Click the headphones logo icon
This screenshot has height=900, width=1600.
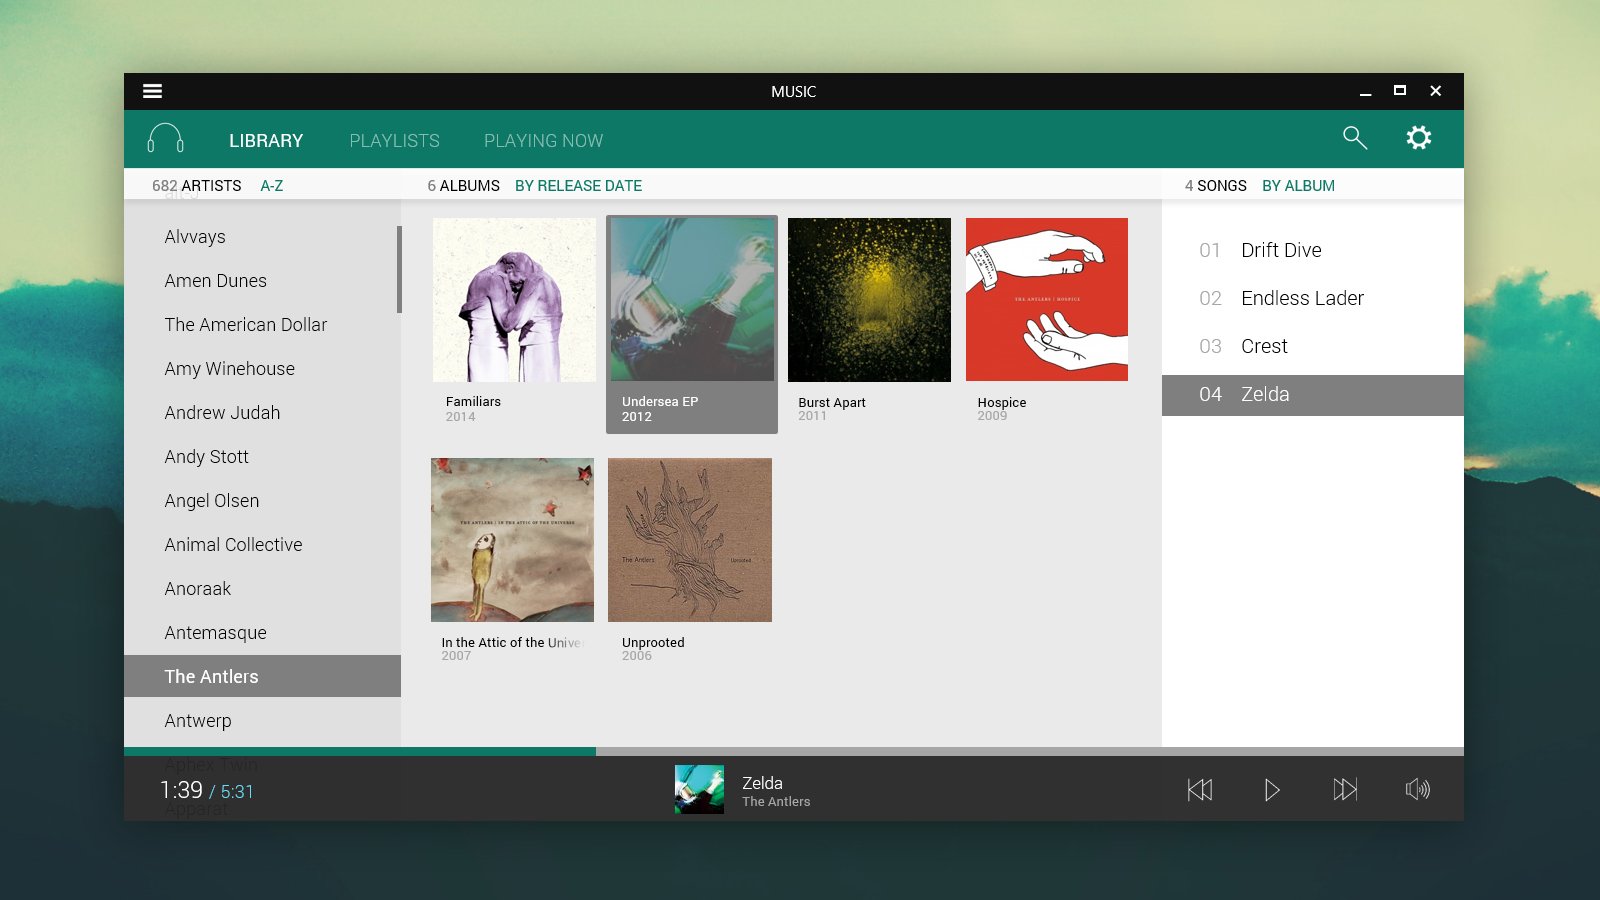tap(166, 139)
